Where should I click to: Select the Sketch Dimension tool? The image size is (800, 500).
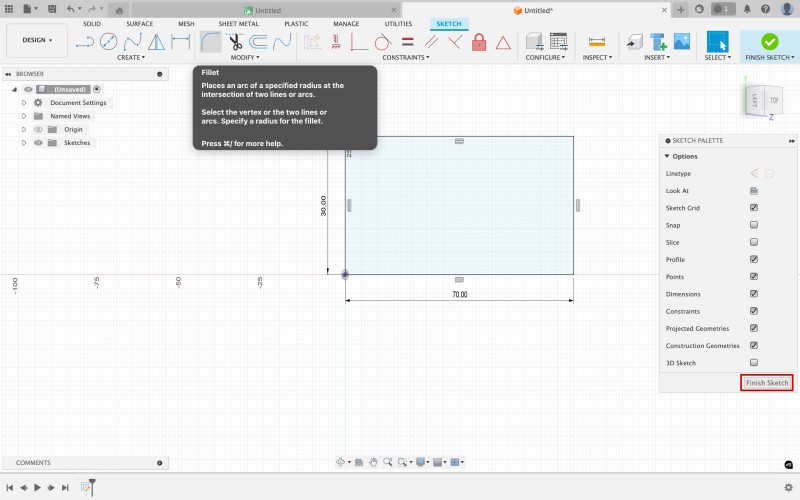[181, 42]
